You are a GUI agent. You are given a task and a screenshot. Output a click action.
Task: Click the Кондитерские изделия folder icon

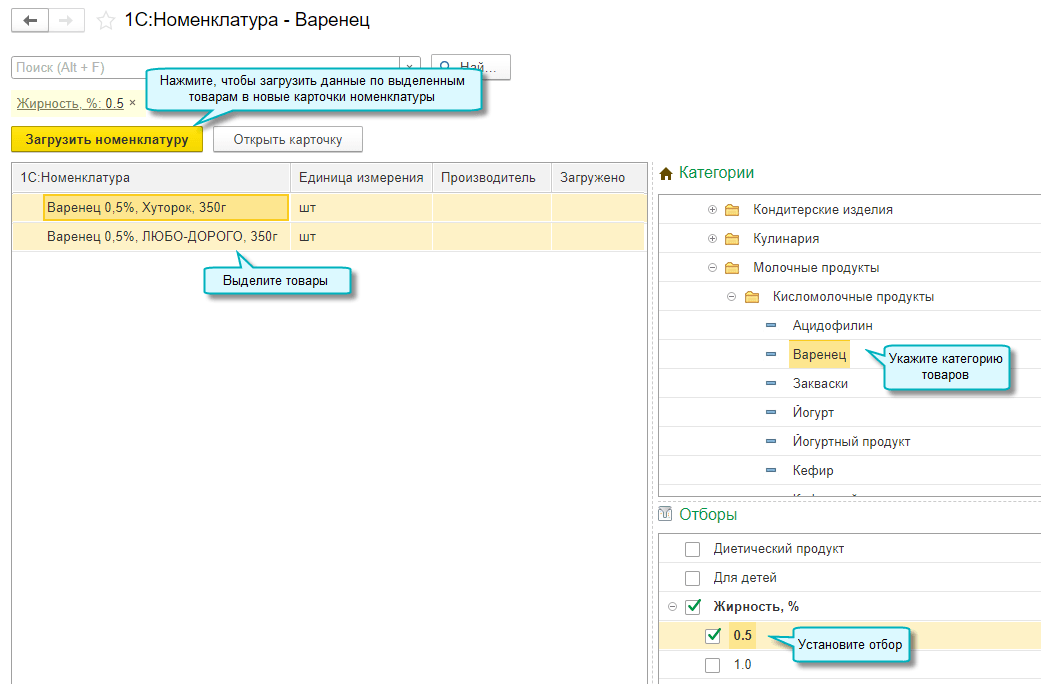(x=732, y=210)
